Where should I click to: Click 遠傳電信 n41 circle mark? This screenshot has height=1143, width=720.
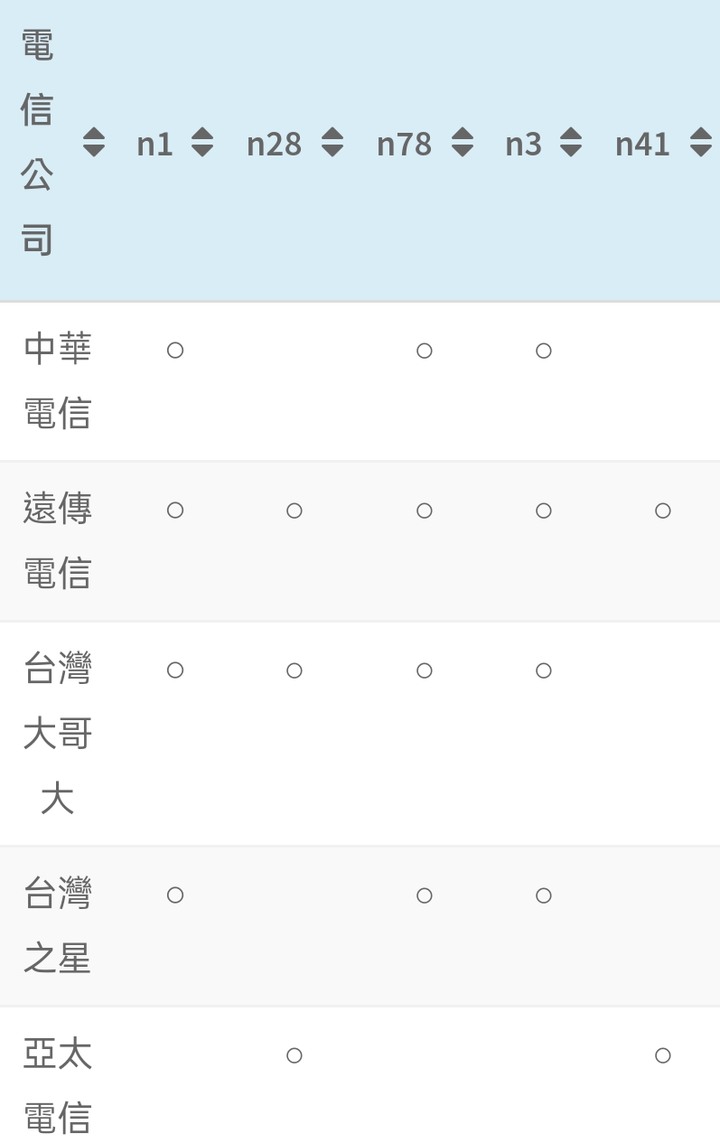[x=662, y=511]
